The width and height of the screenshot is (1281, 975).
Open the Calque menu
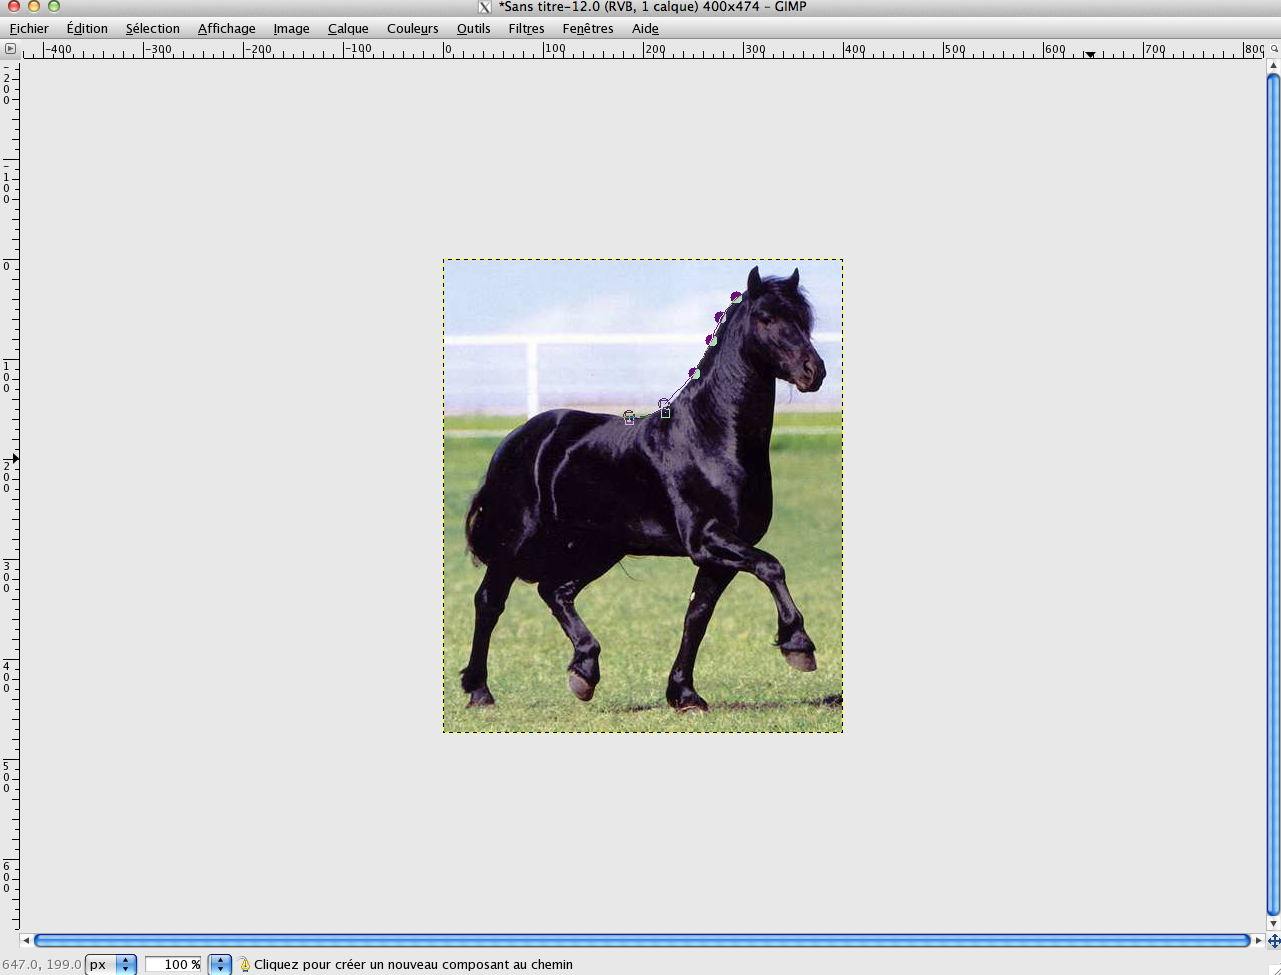348,28
